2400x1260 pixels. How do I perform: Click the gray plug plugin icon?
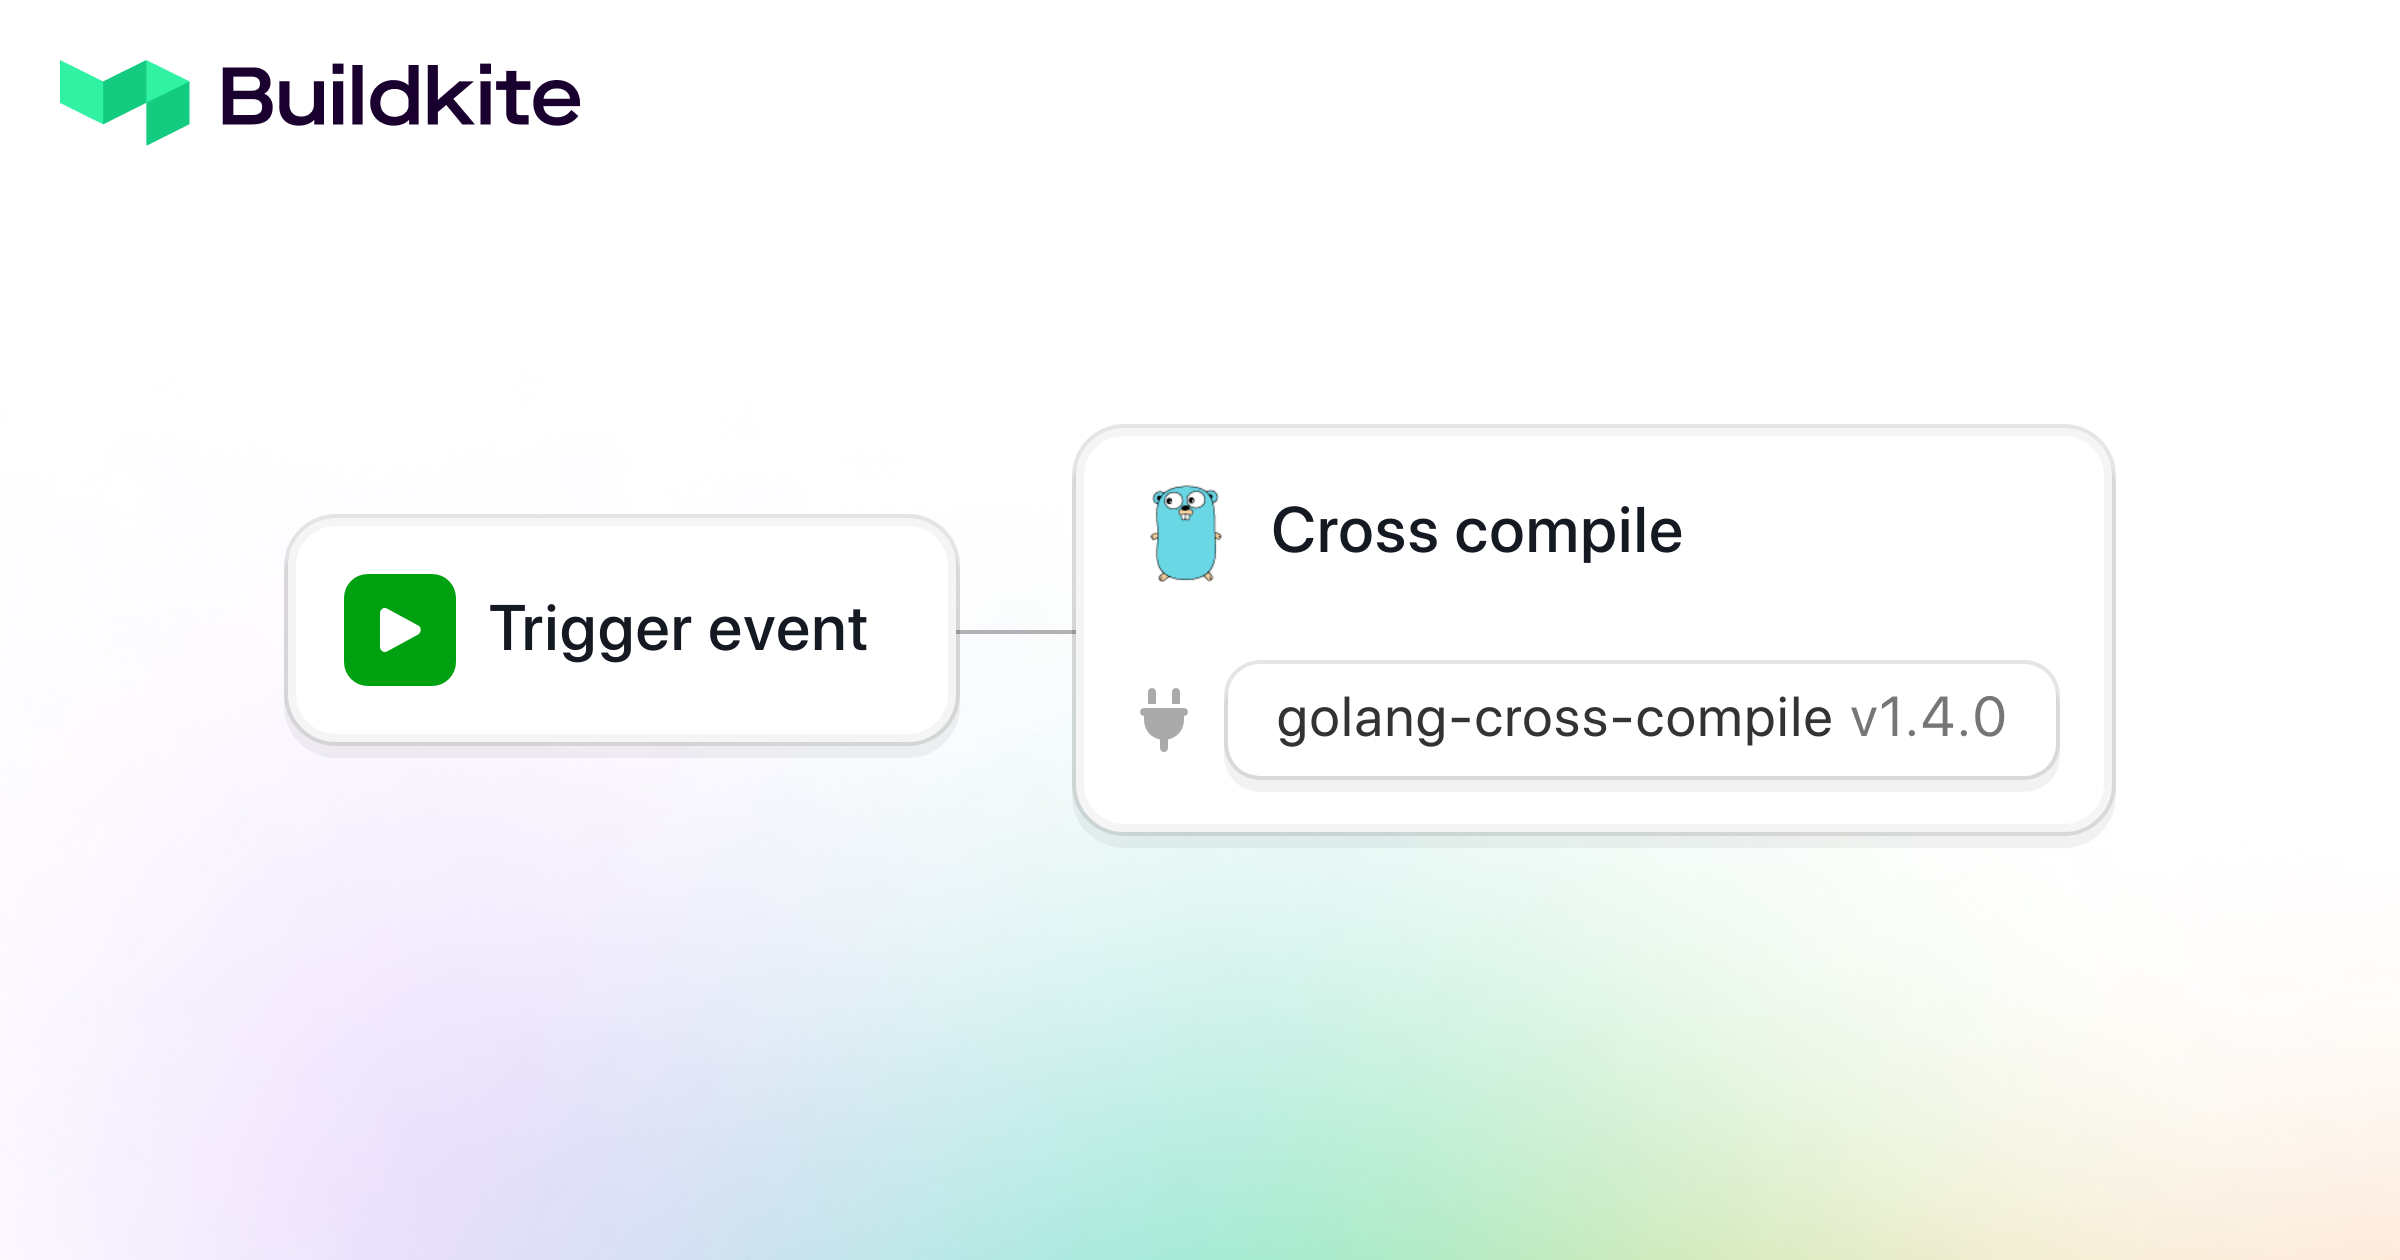(x=1164, y=719)
